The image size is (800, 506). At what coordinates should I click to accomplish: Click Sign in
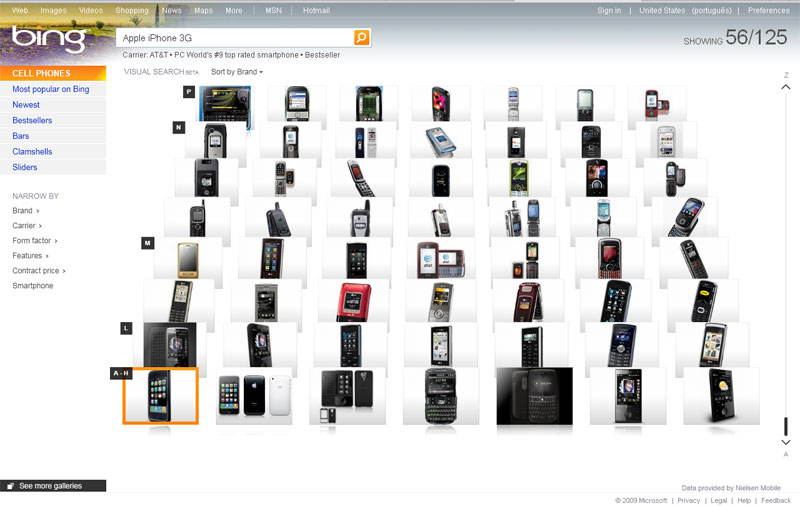point(609,10)
